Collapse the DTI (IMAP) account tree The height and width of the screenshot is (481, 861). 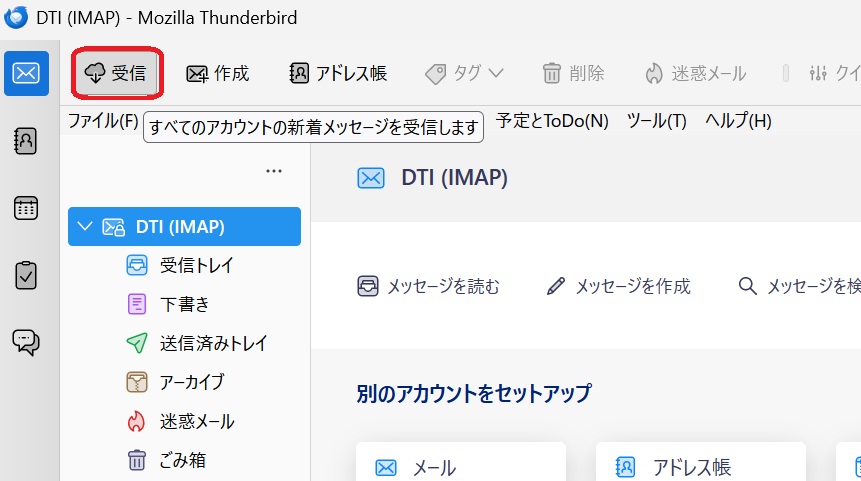pyautogui.click(x=85, y=226)
